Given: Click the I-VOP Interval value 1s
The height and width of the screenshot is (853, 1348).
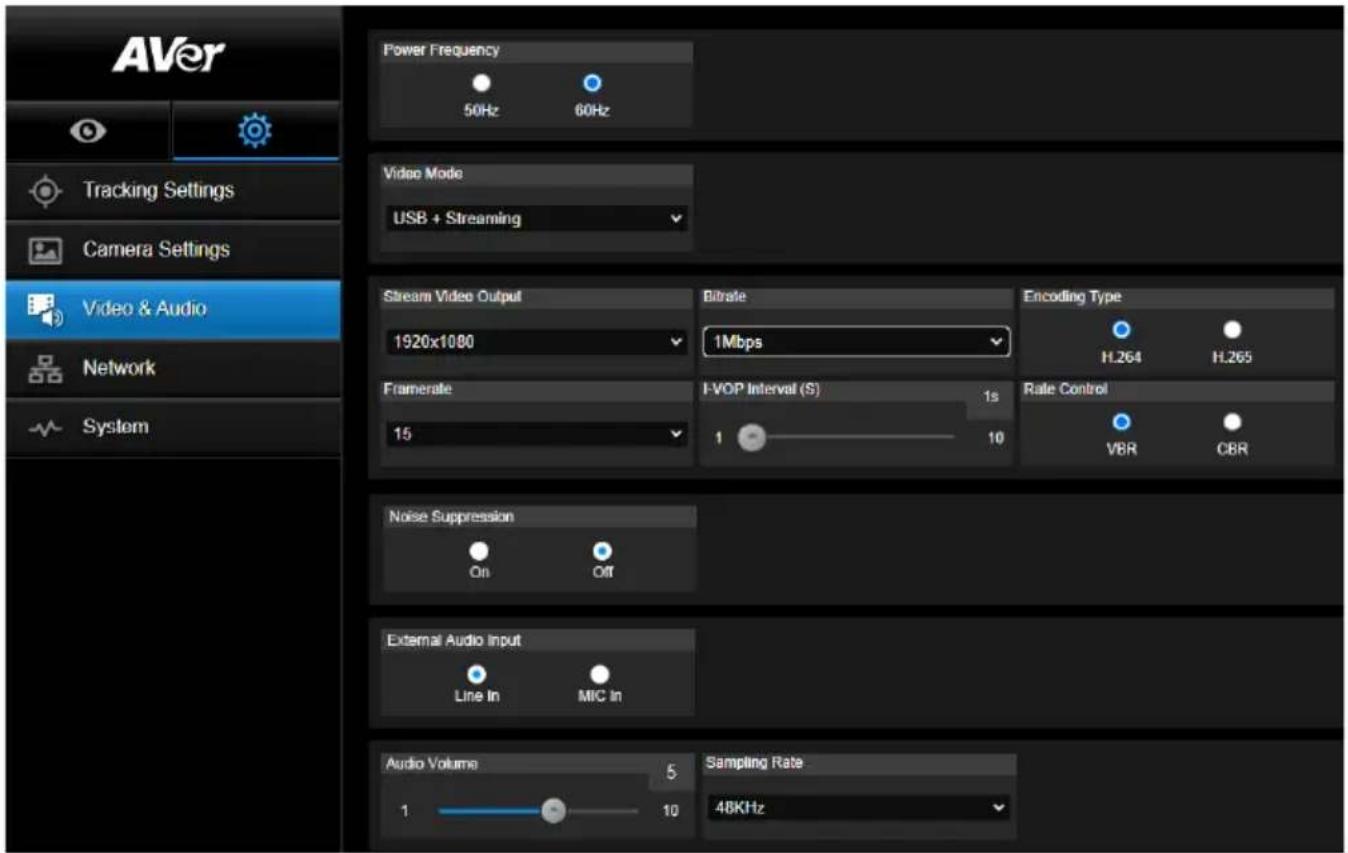Looking at the screenshot, I should click(x=991, y=397).
